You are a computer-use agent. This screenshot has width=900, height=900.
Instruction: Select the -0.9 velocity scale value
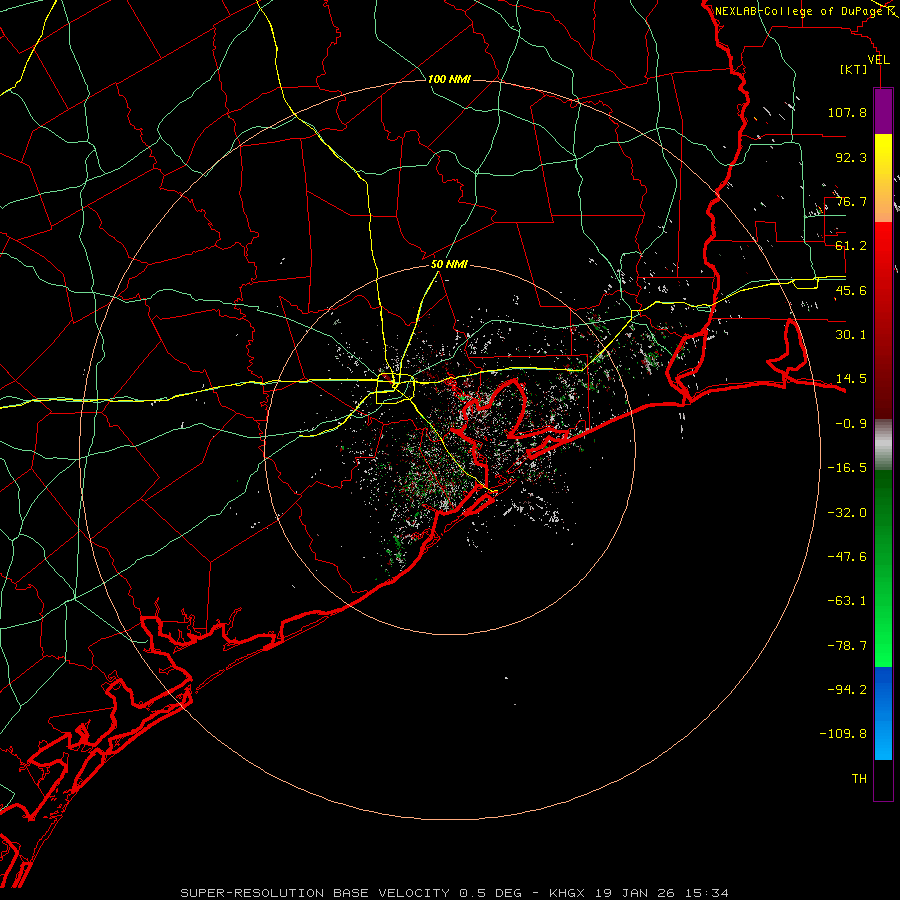(x=851, y=424)
